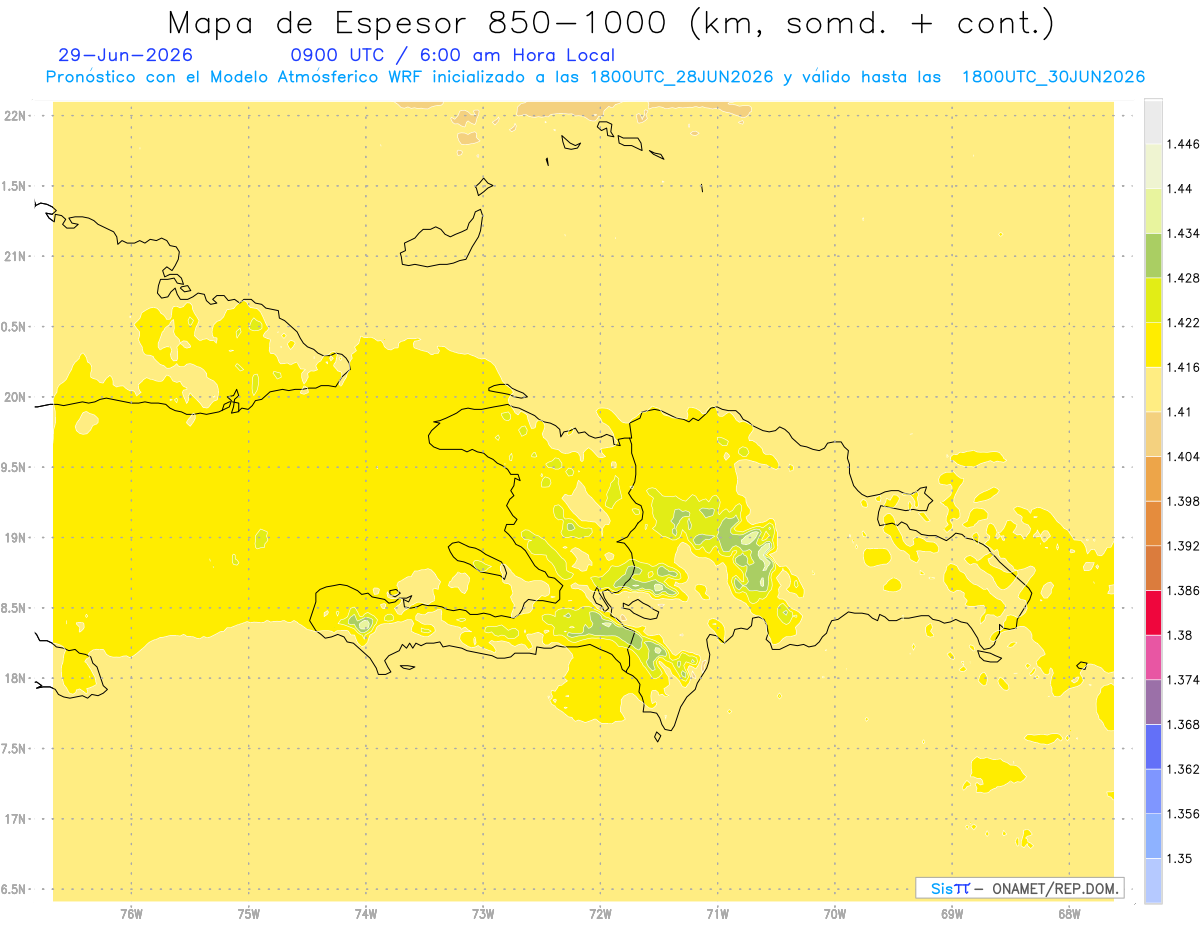The image size is (1200, 927).
Task: Pick the purple swatch between 1.368 and 1.374
Action: (x=1153, y=702)
